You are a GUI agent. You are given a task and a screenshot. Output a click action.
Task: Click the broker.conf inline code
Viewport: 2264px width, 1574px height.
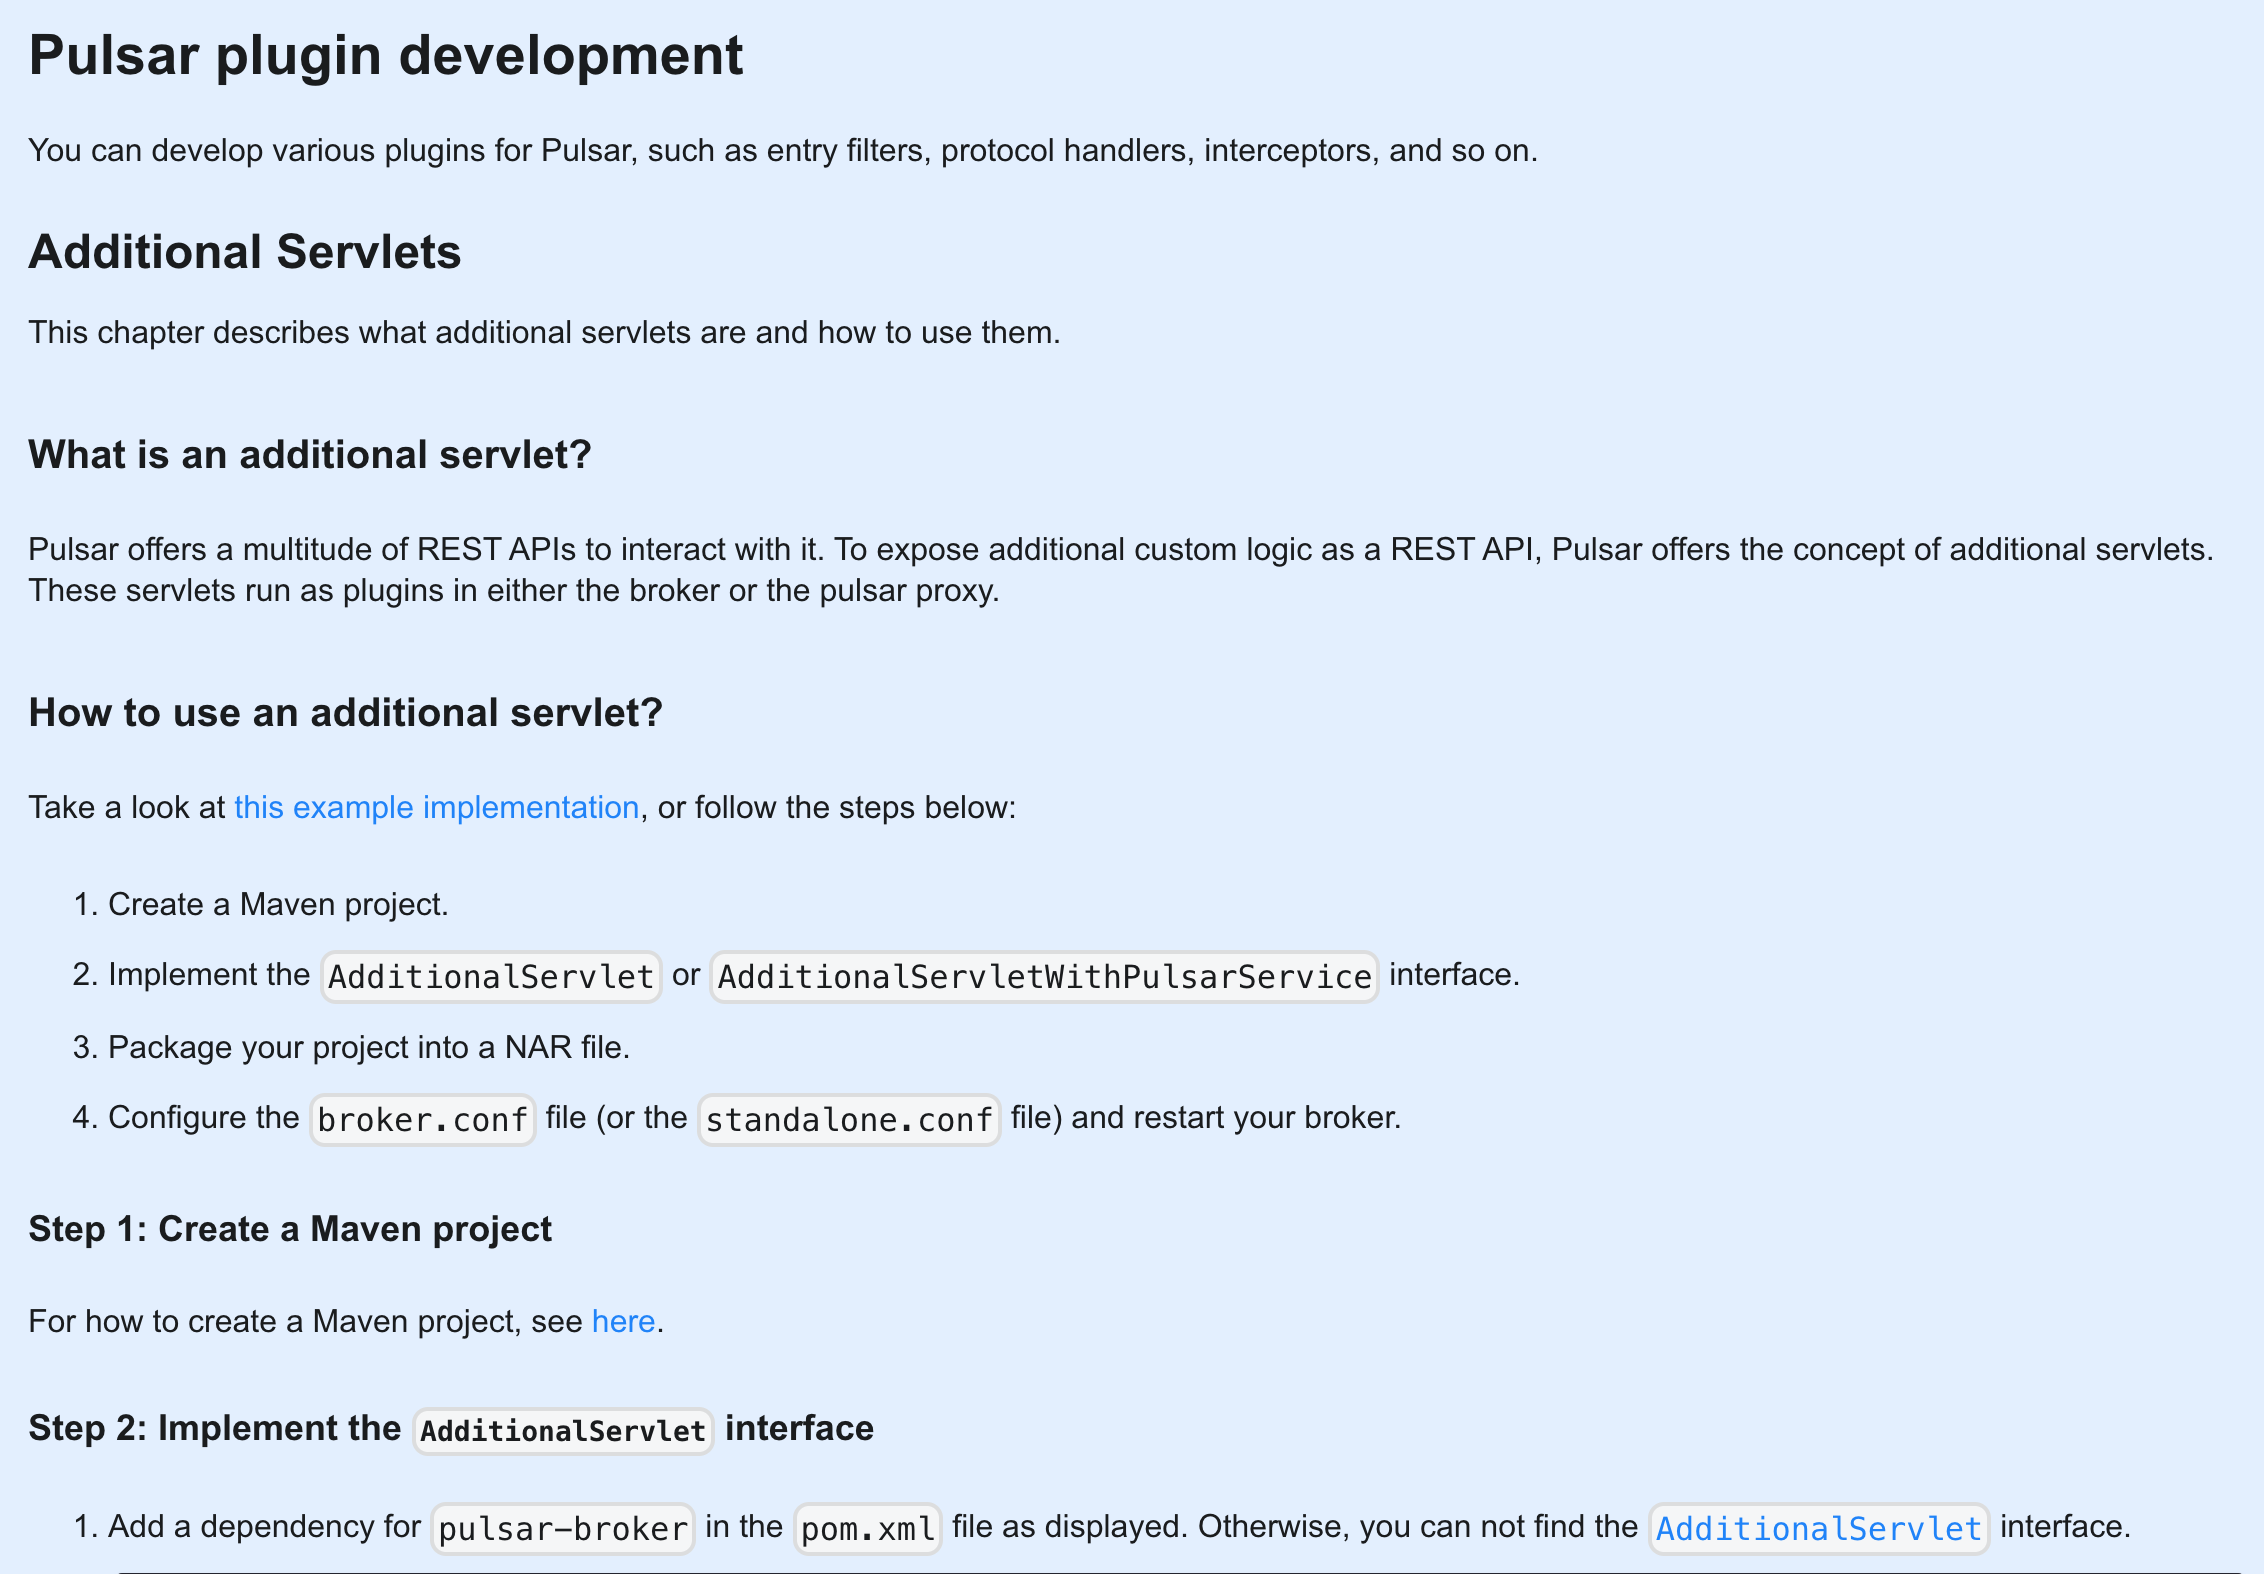[422, 1119]
